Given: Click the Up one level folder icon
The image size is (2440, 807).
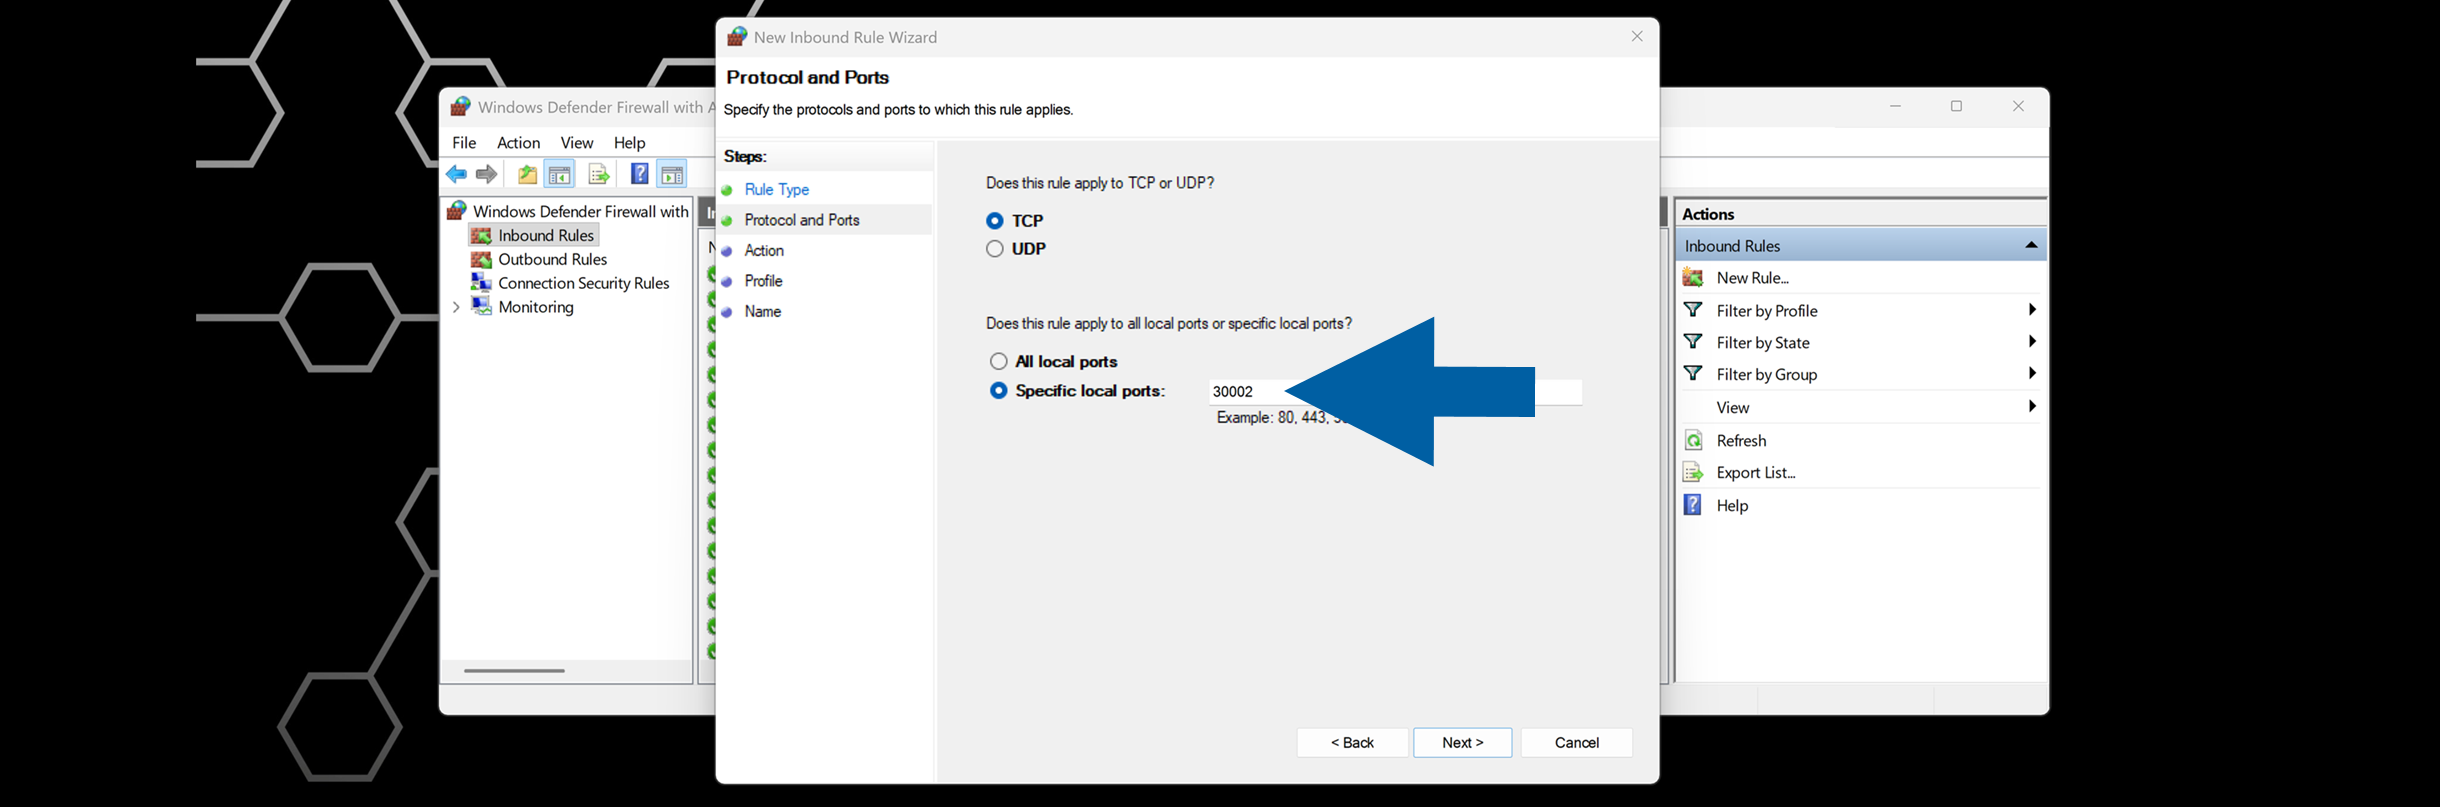Looking at the screenshot, I should [527, 174].
